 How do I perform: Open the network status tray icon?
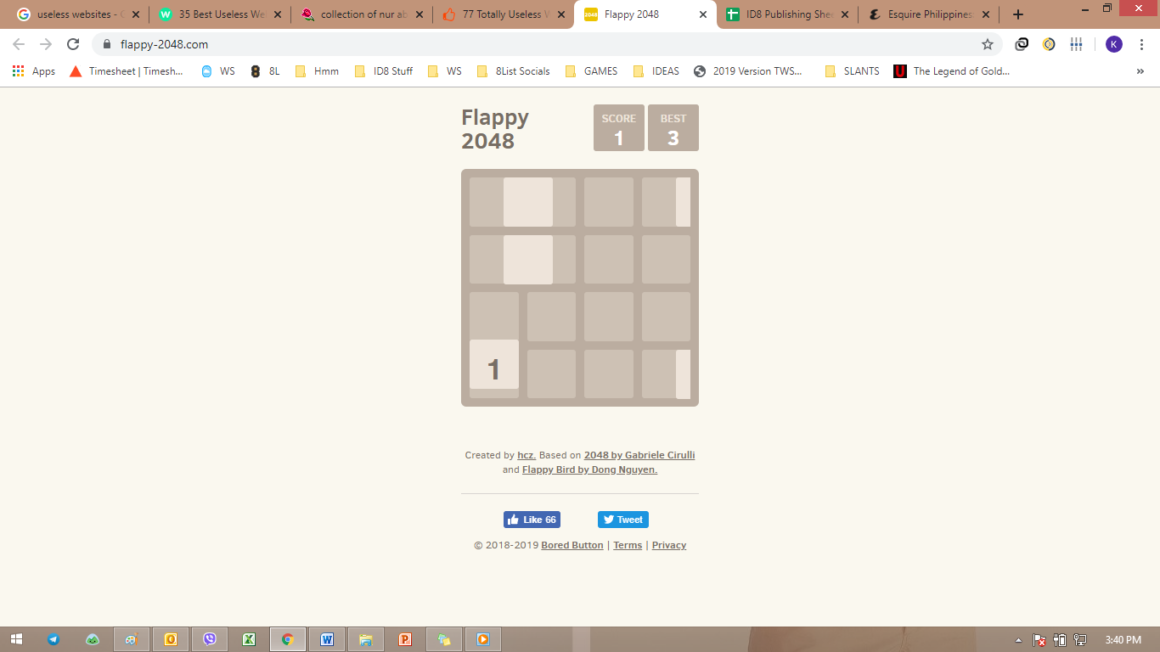(1080, 640)
